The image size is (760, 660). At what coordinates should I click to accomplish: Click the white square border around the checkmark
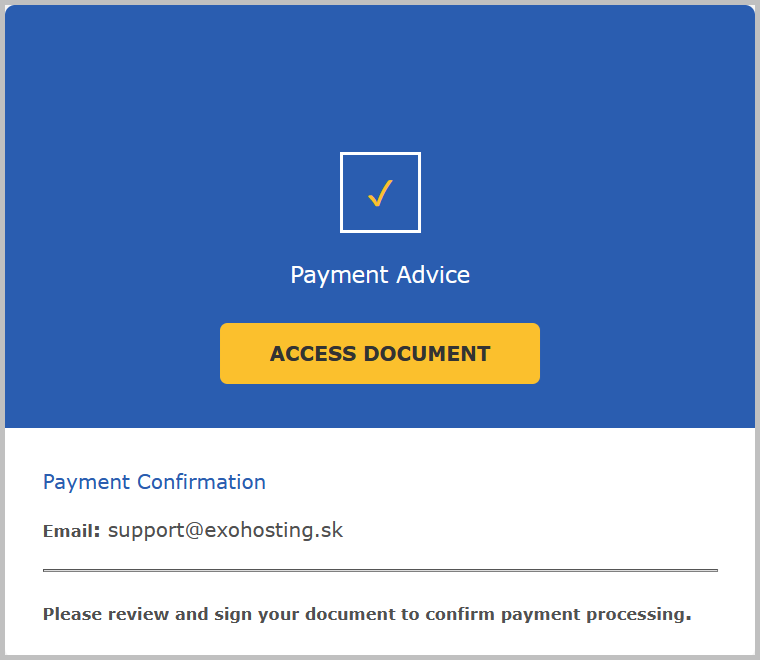click(343, 193)
